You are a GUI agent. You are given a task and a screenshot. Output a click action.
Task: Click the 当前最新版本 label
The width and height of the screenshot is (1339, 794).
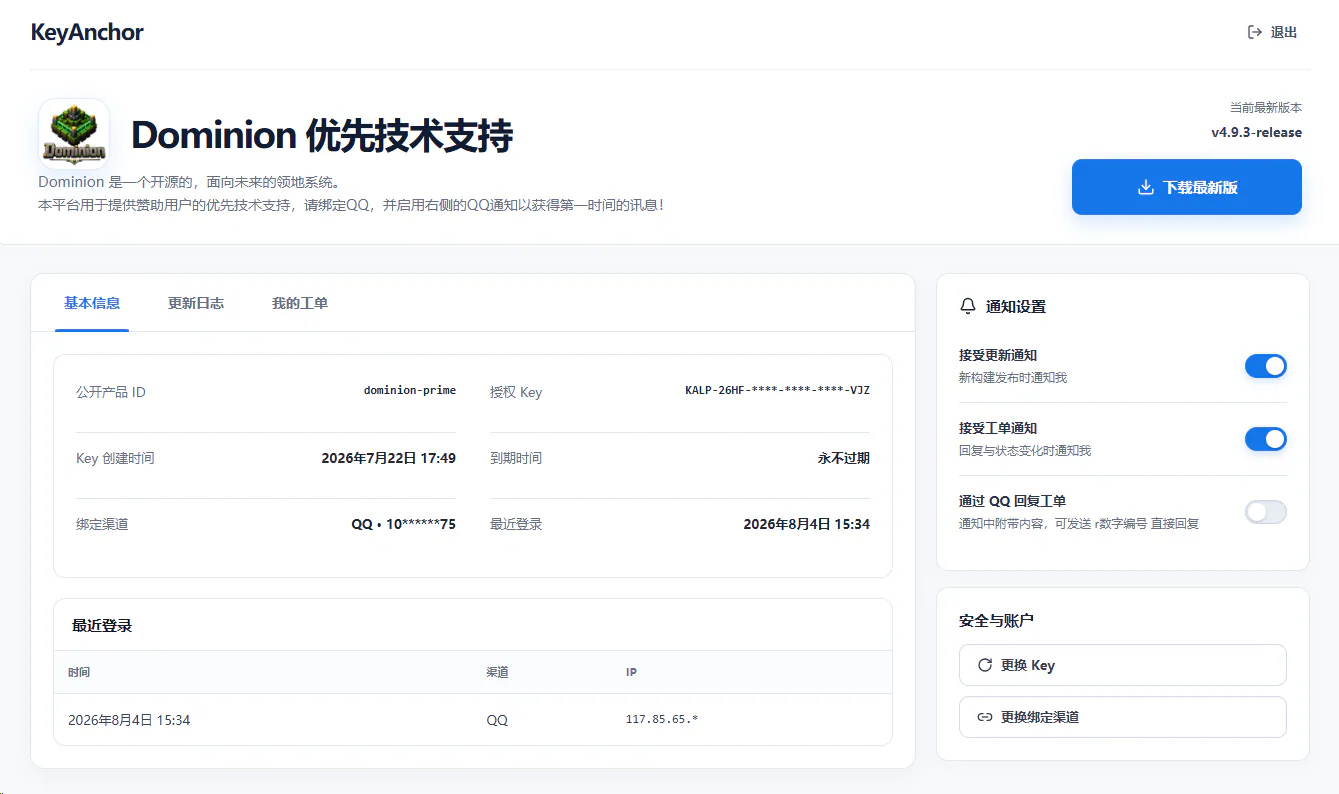pyautogui.click(x=1266, y=107)
